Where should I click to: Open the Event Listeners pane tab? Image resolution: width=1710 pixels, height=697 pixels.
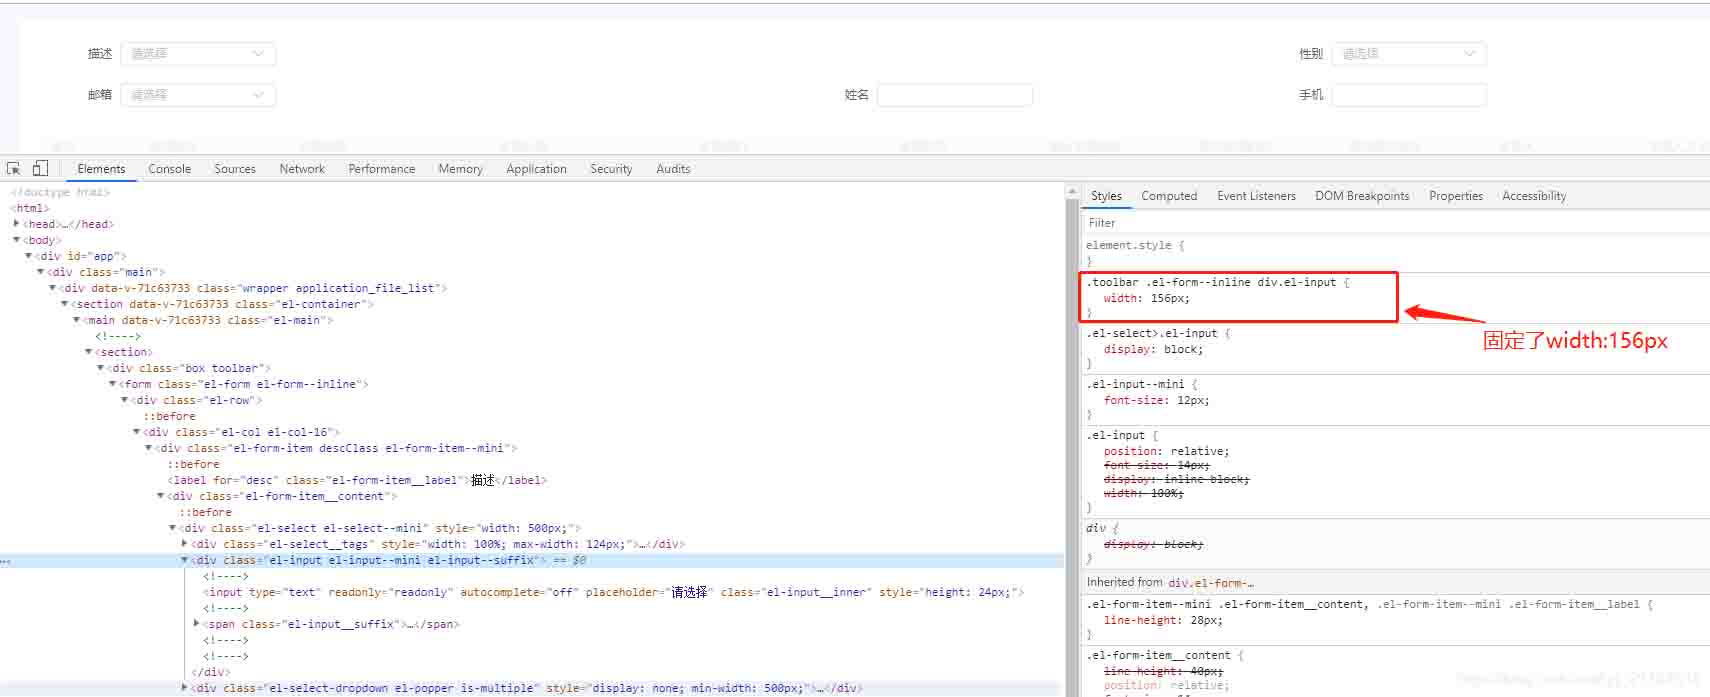(x=1256, y=196)
